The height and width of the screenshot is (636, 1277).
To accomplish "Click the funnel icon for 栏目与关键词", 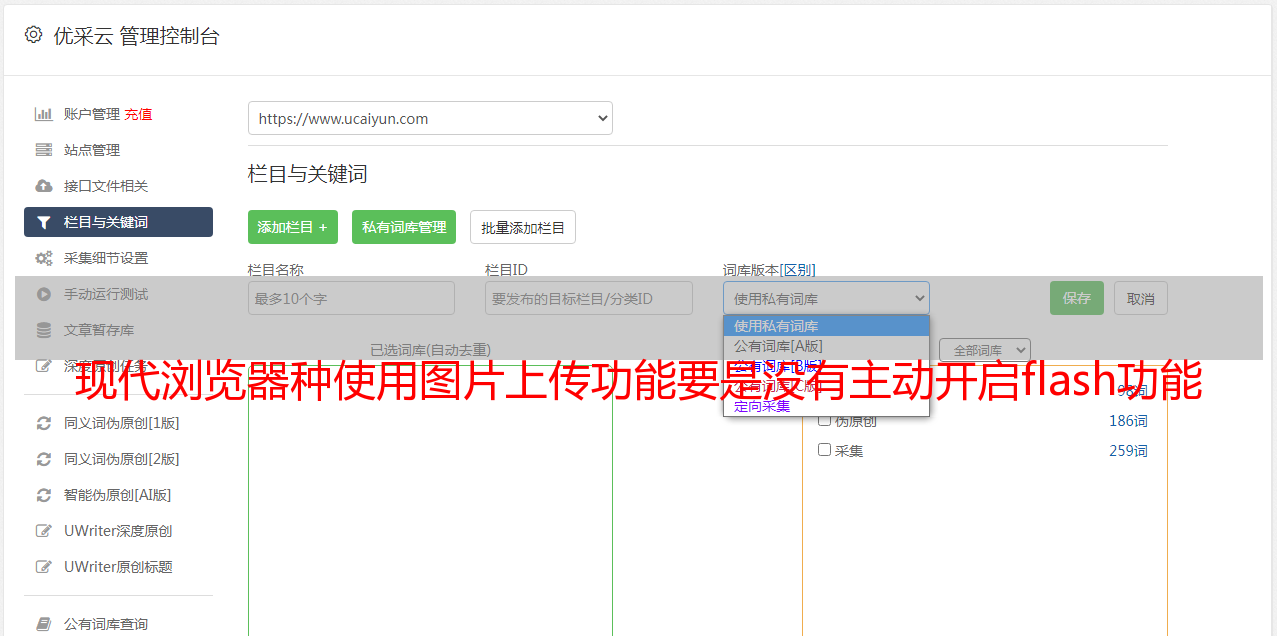I will click(x=44, y=222).
